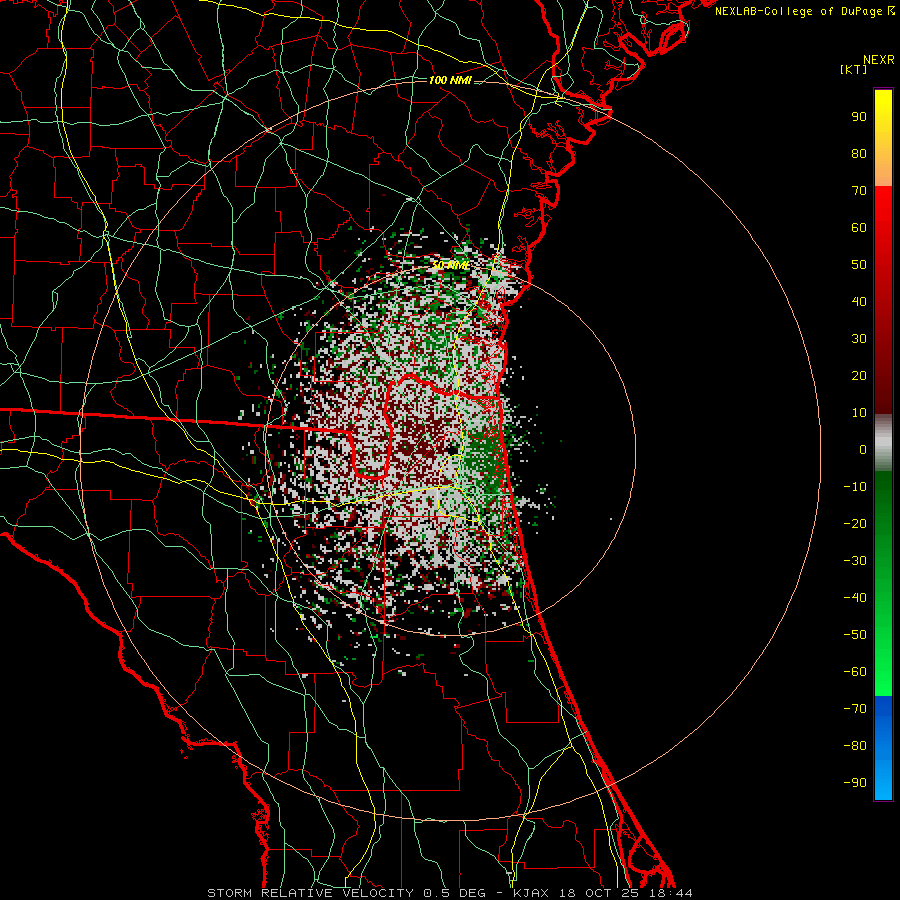
Task: Click the 70 value on velocity scale
Action: tap(859, 191)
